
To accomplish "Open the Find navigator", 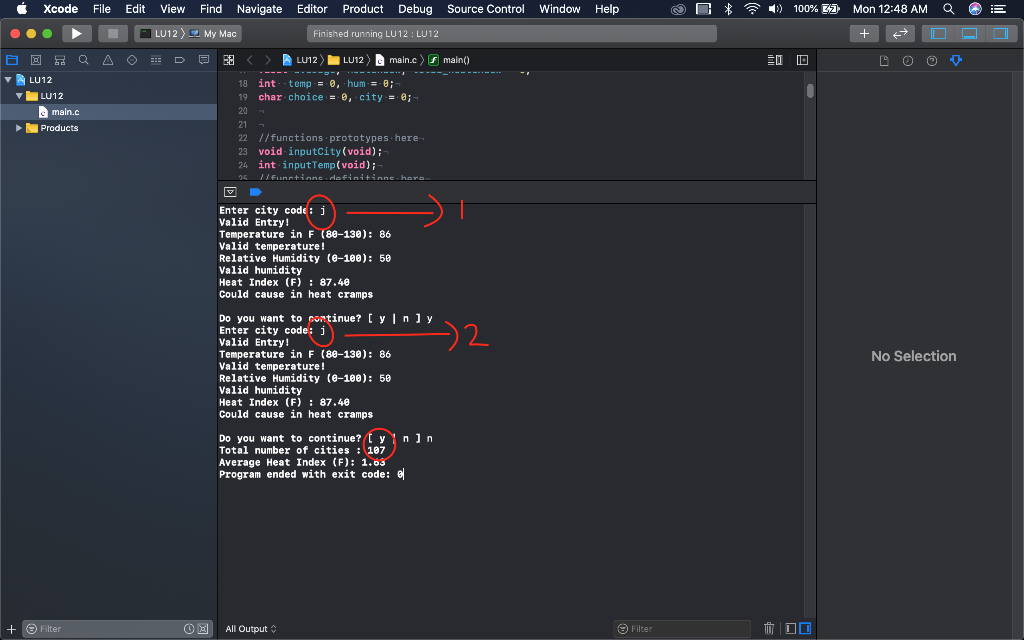I will tap(84, 59).
